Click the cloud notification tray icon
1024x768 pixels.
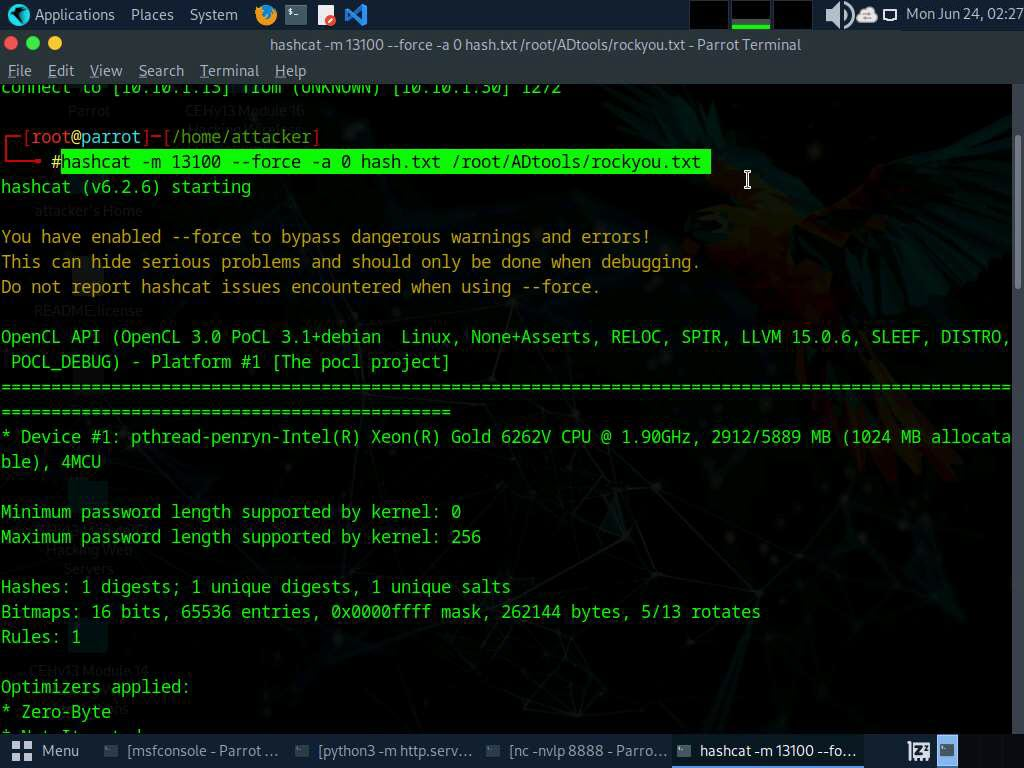[x=866, y=15]
